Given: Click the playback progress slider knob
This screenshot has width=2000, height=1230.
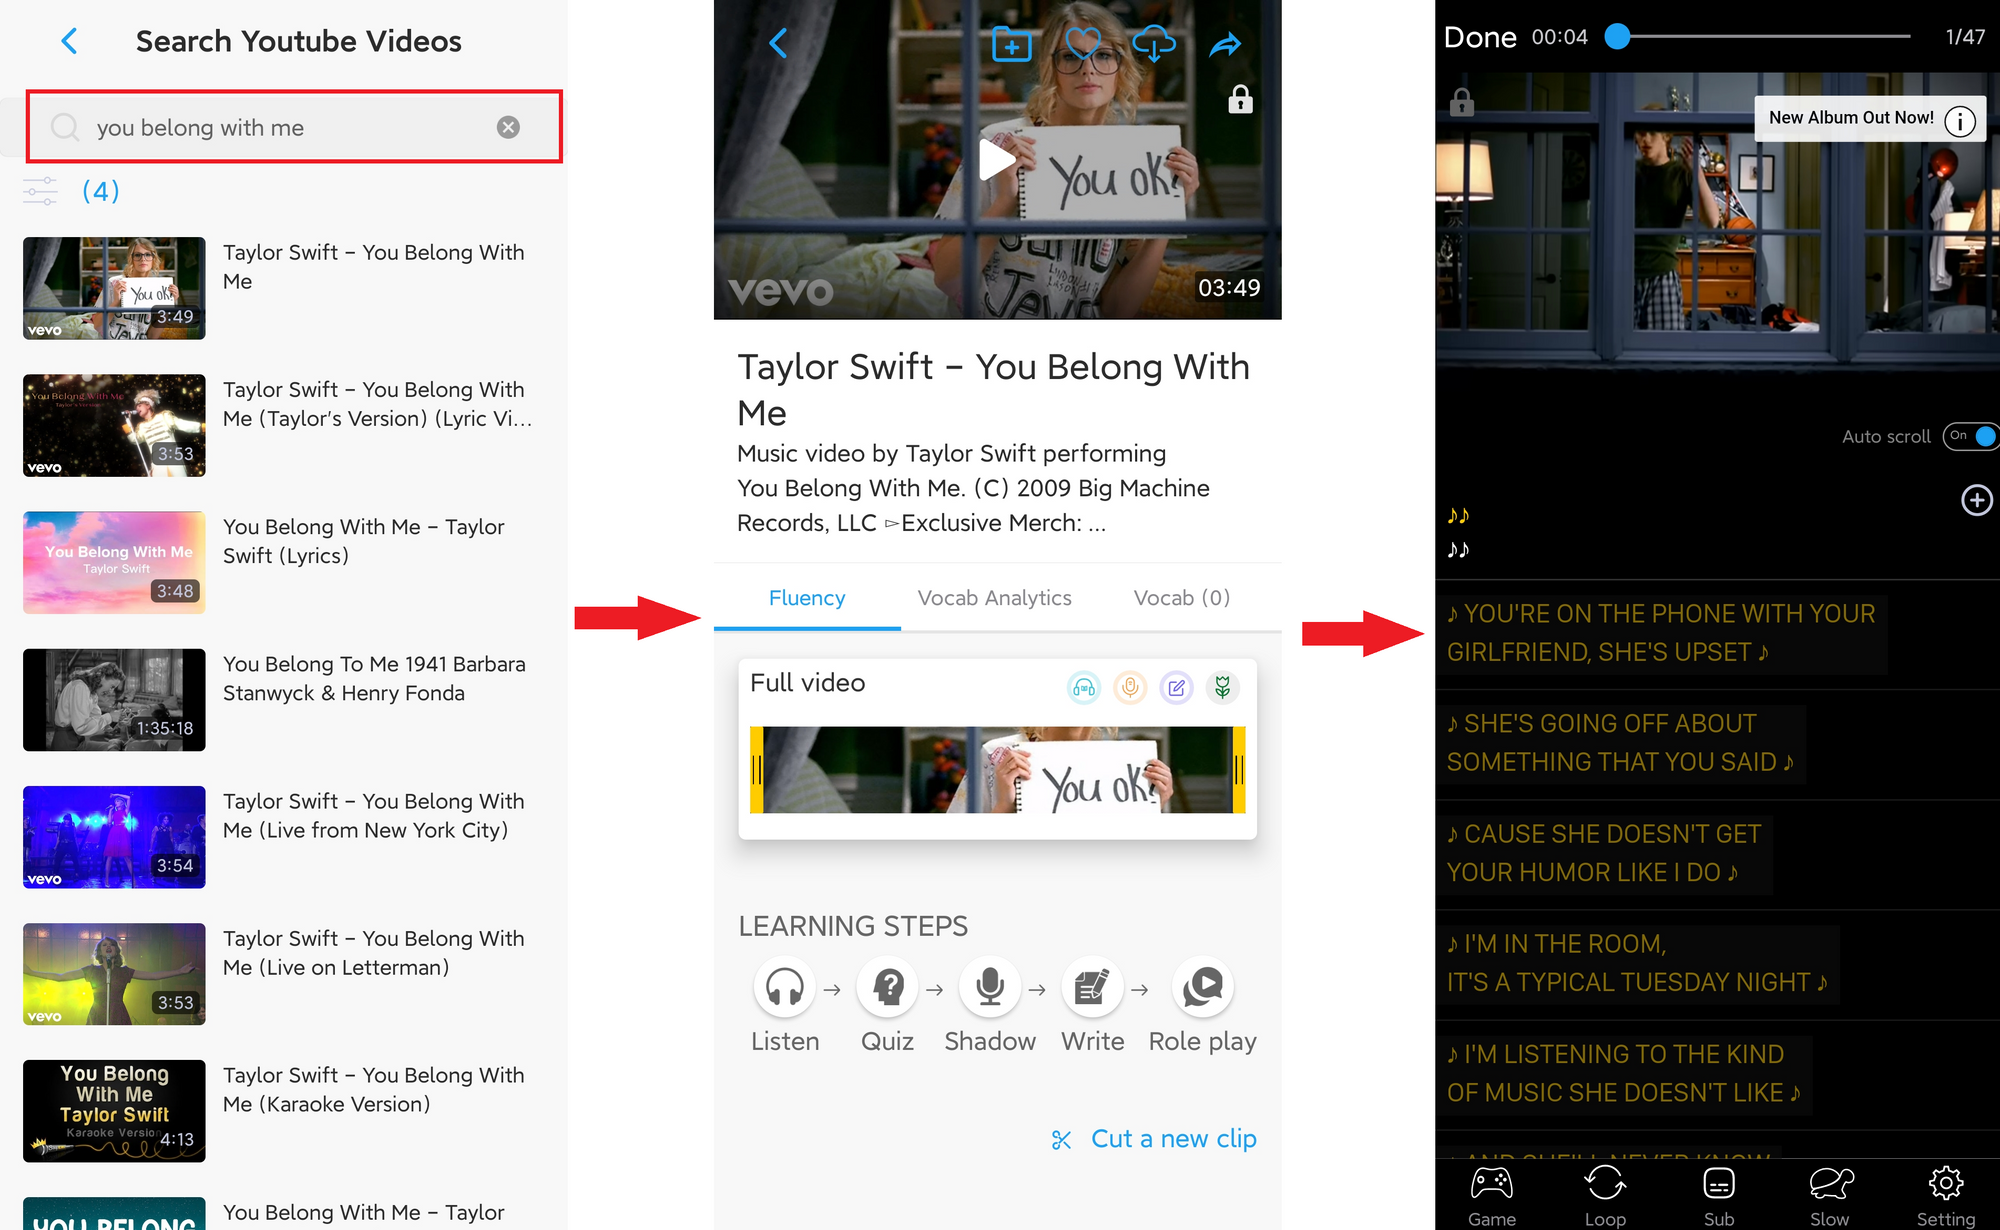Looking at the screenshot, I should pos(1617,36).
